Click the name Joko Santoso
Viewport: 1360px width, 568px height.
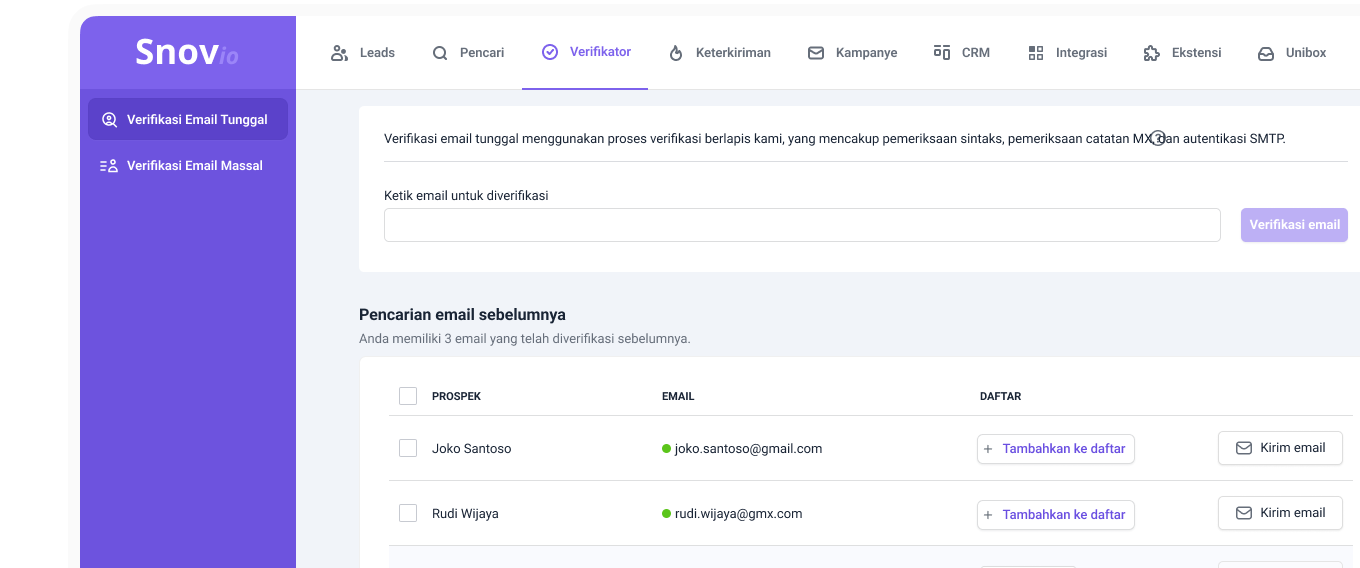click(471, 449)
